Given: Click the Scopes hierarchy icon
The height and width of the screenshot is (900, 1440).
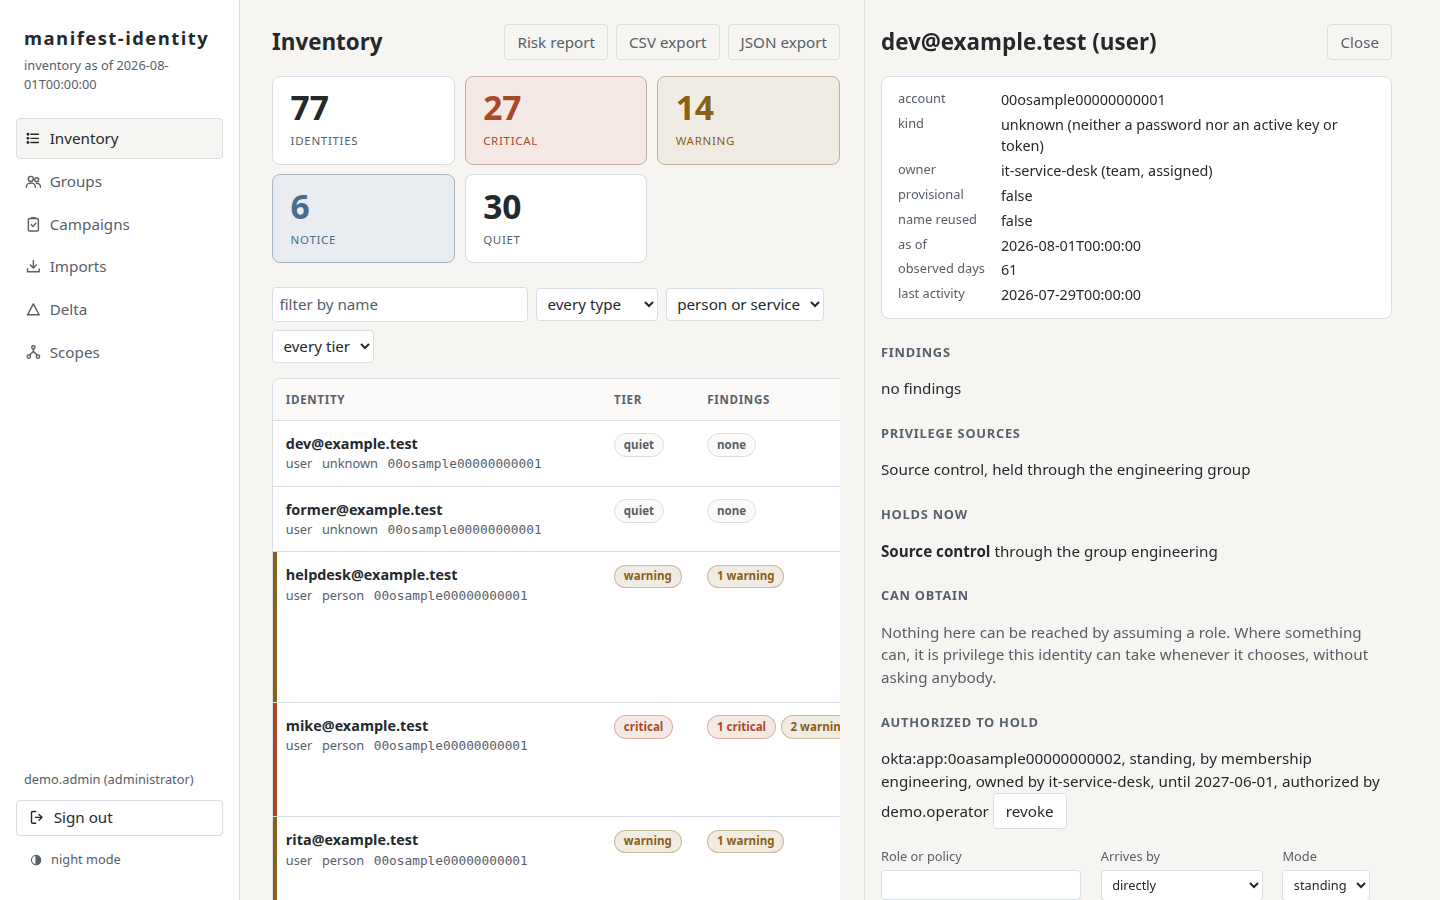Looking at the screenshot, I should (33, 353).
